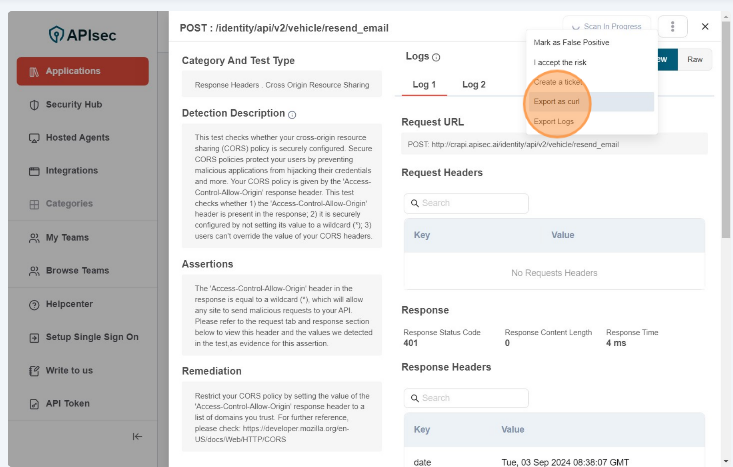This screenshot has height=467, width=733.
Task: Click the info icon beside Detection Description
Action: (292, 115)
